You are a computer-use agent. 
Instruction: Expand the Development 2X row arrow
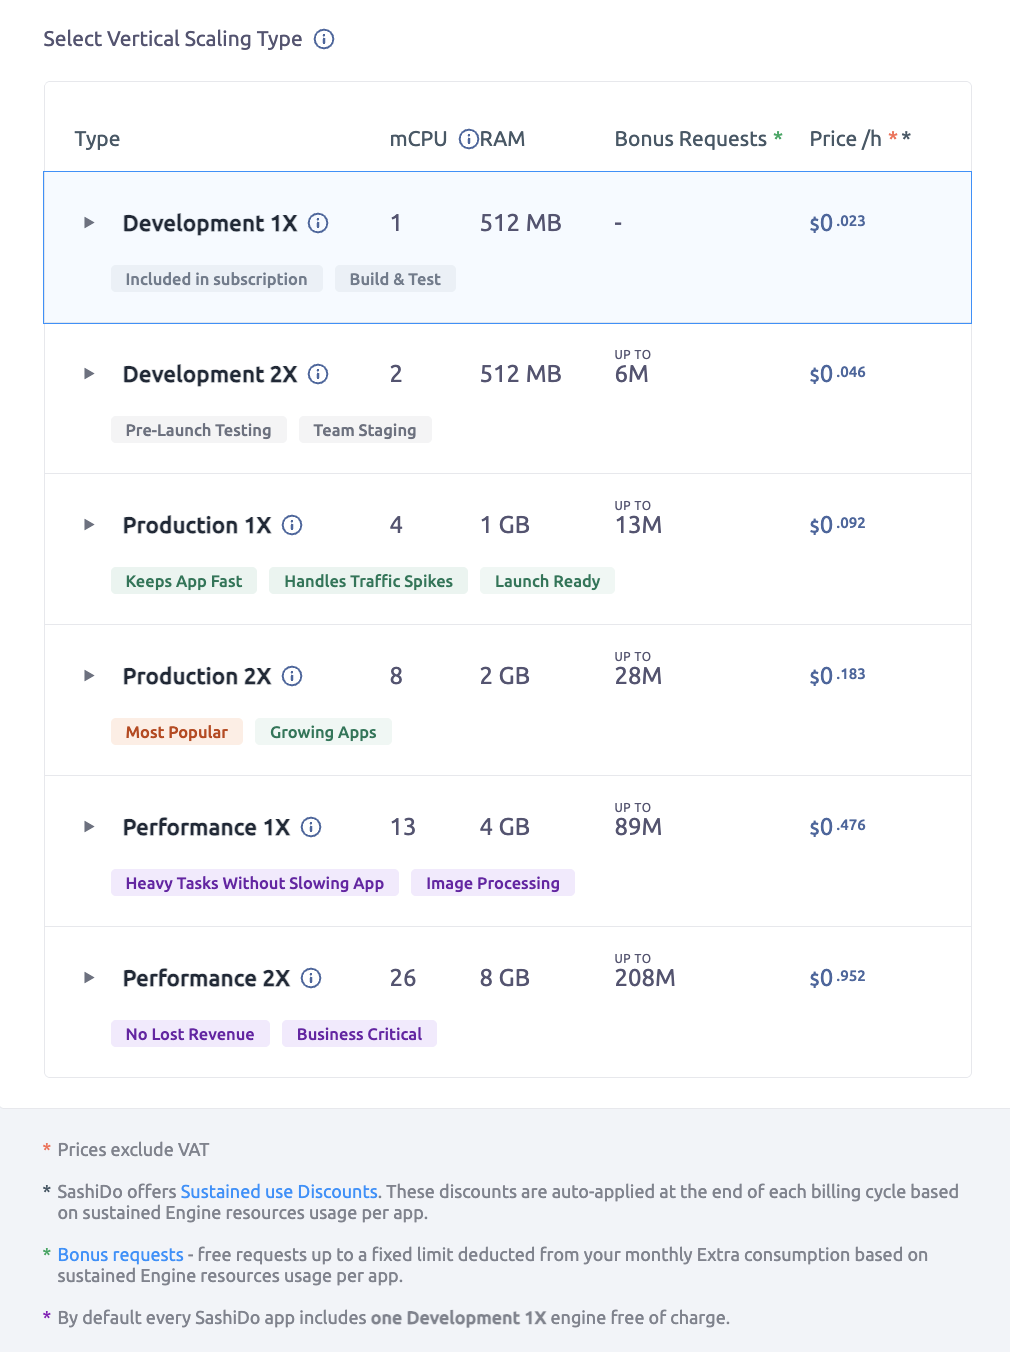89,374
